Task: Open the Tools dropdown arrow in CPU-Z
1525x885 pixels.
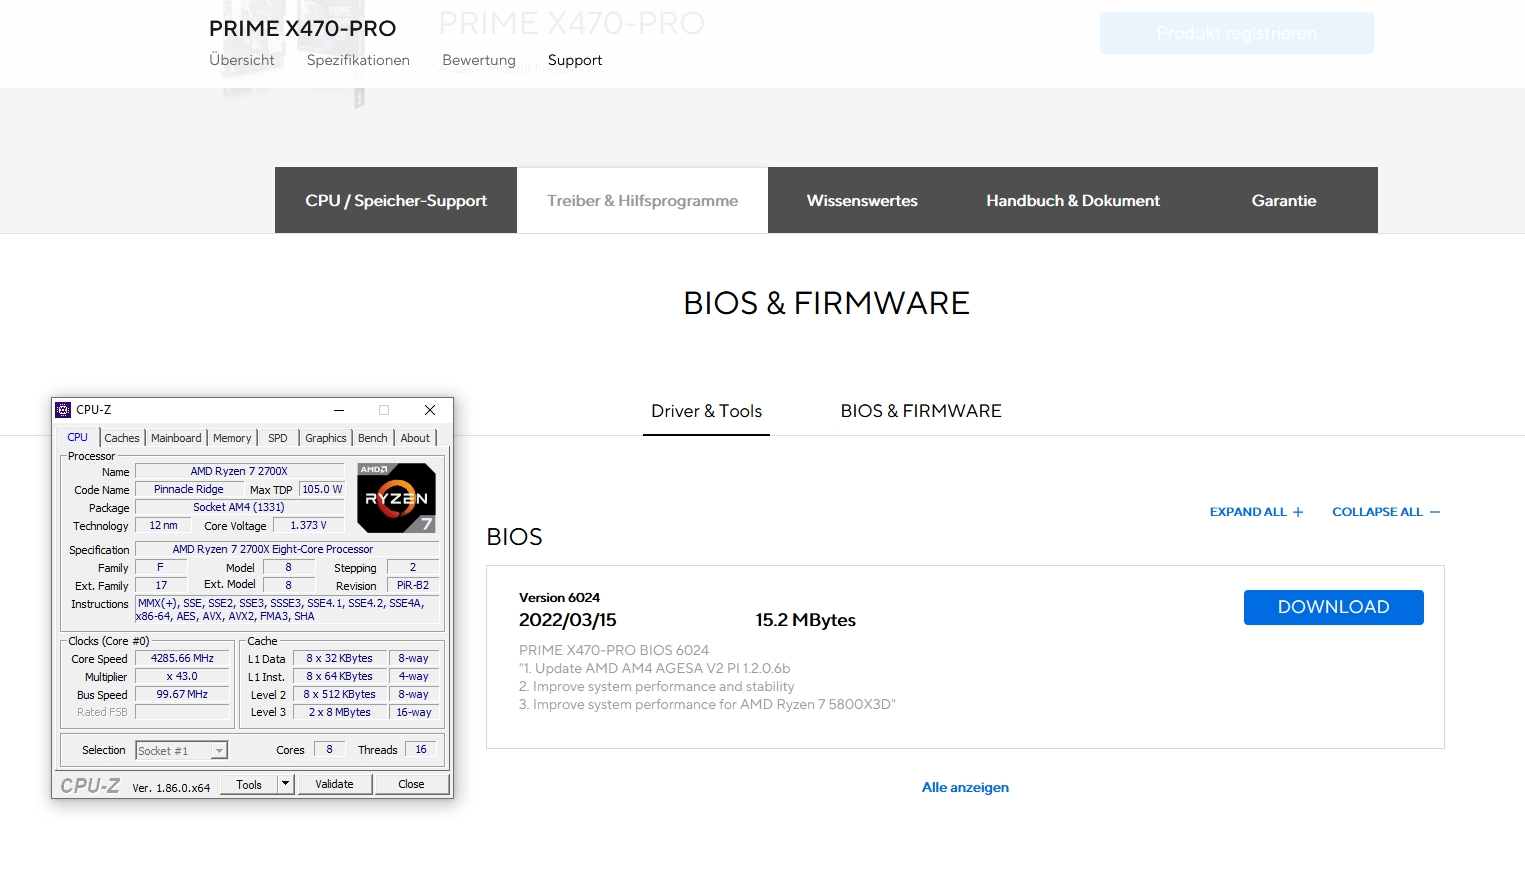Action: (x=285, y=784)
